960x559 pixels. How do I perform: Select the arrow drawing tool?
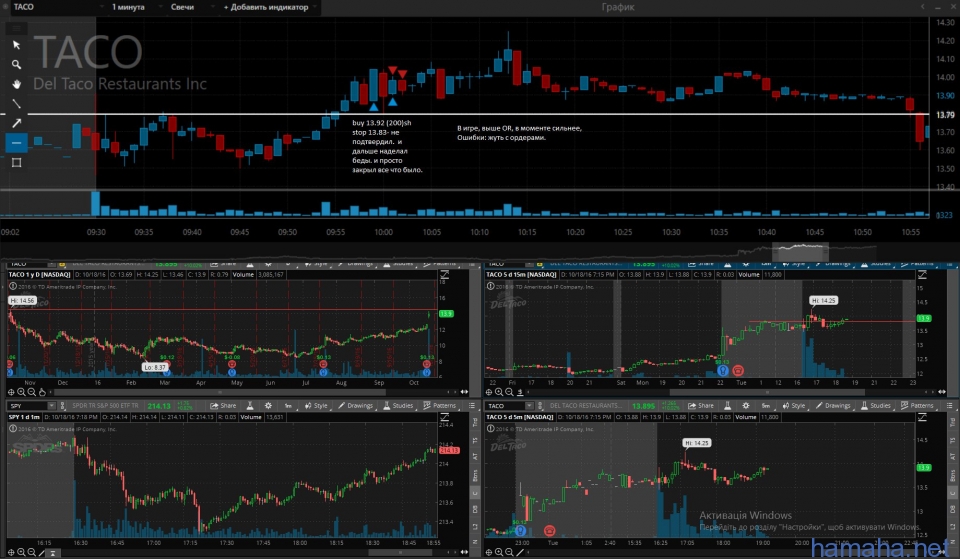point(17,123)
